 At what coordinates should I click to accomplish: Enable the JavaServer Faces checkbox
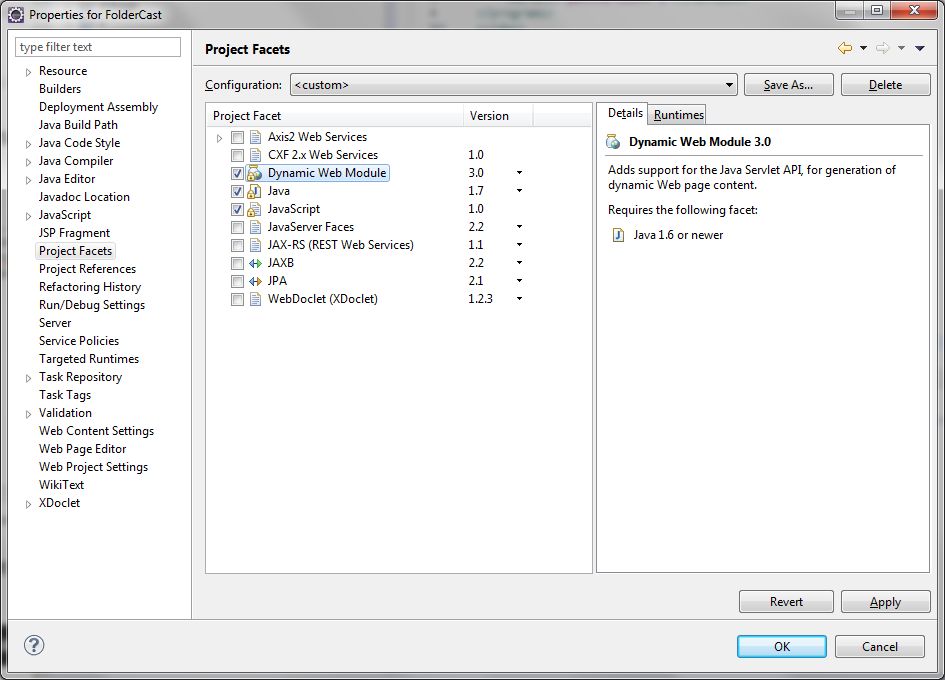point(237,228)
